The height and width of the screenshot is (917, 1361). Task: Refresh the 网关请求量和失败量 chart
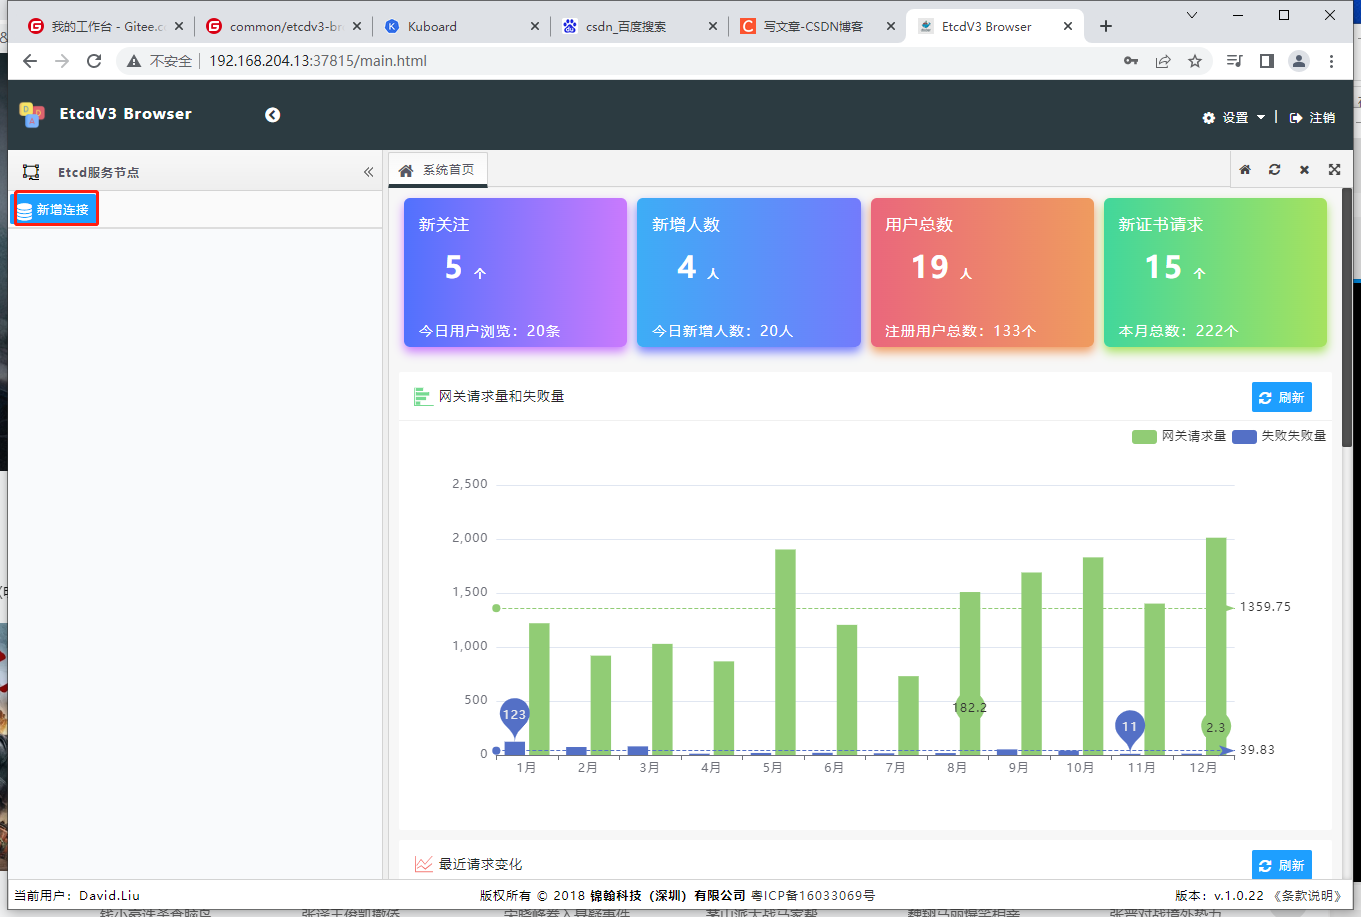point(1281,397)
